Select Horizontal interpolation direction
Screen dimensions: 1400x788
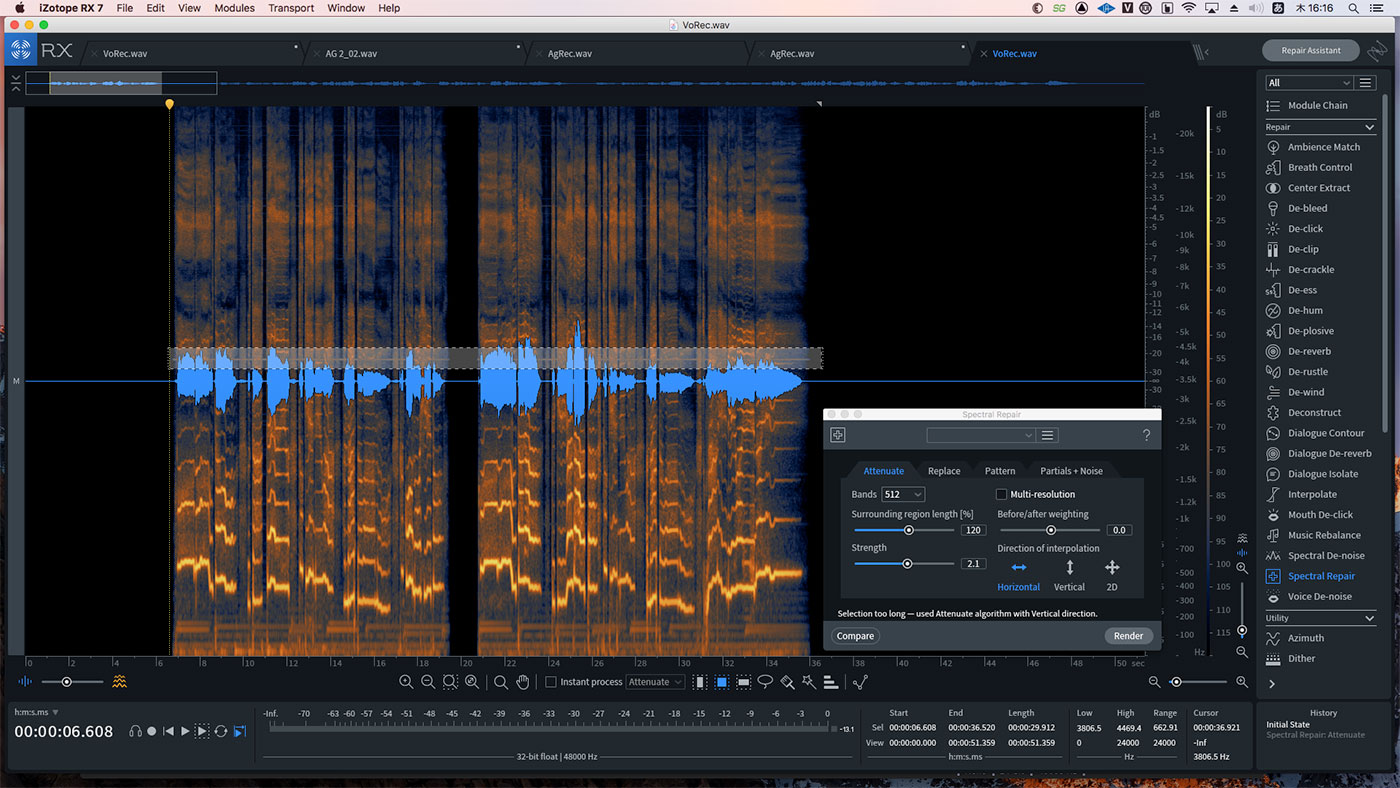tap(1018, 577)
